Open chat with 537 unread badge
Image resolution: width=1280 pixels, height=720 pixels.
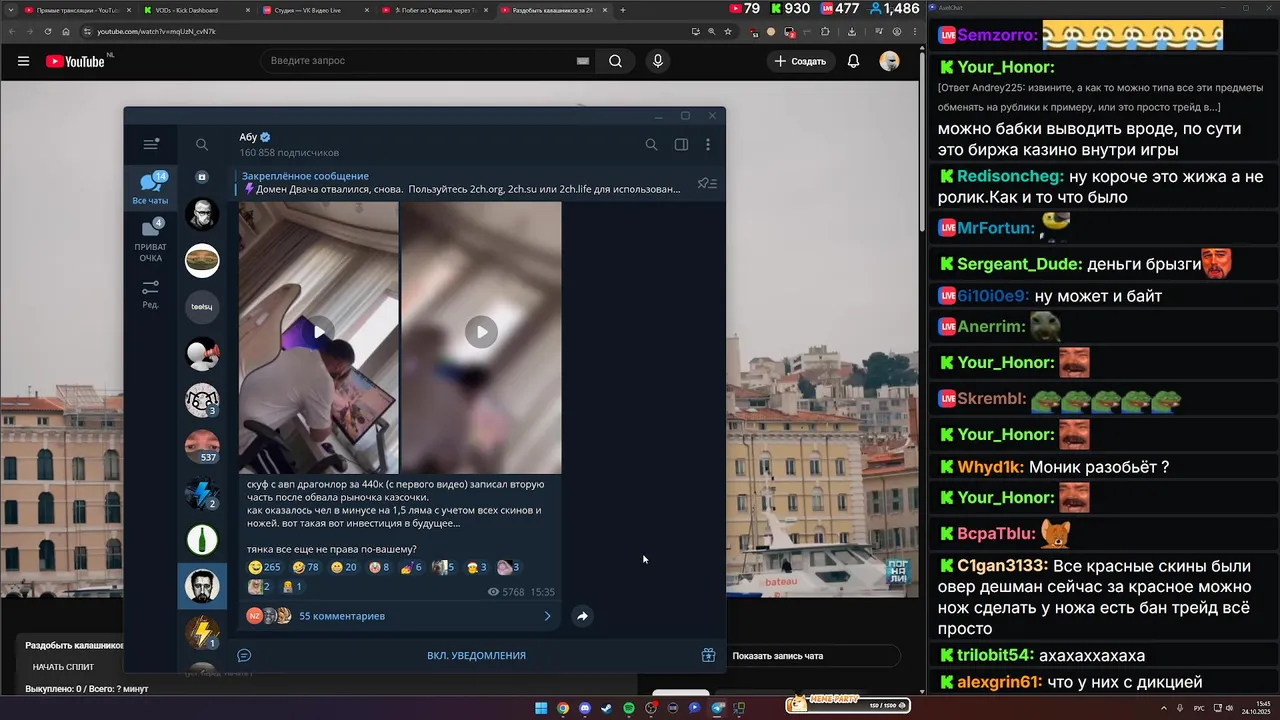pos(202,447)
